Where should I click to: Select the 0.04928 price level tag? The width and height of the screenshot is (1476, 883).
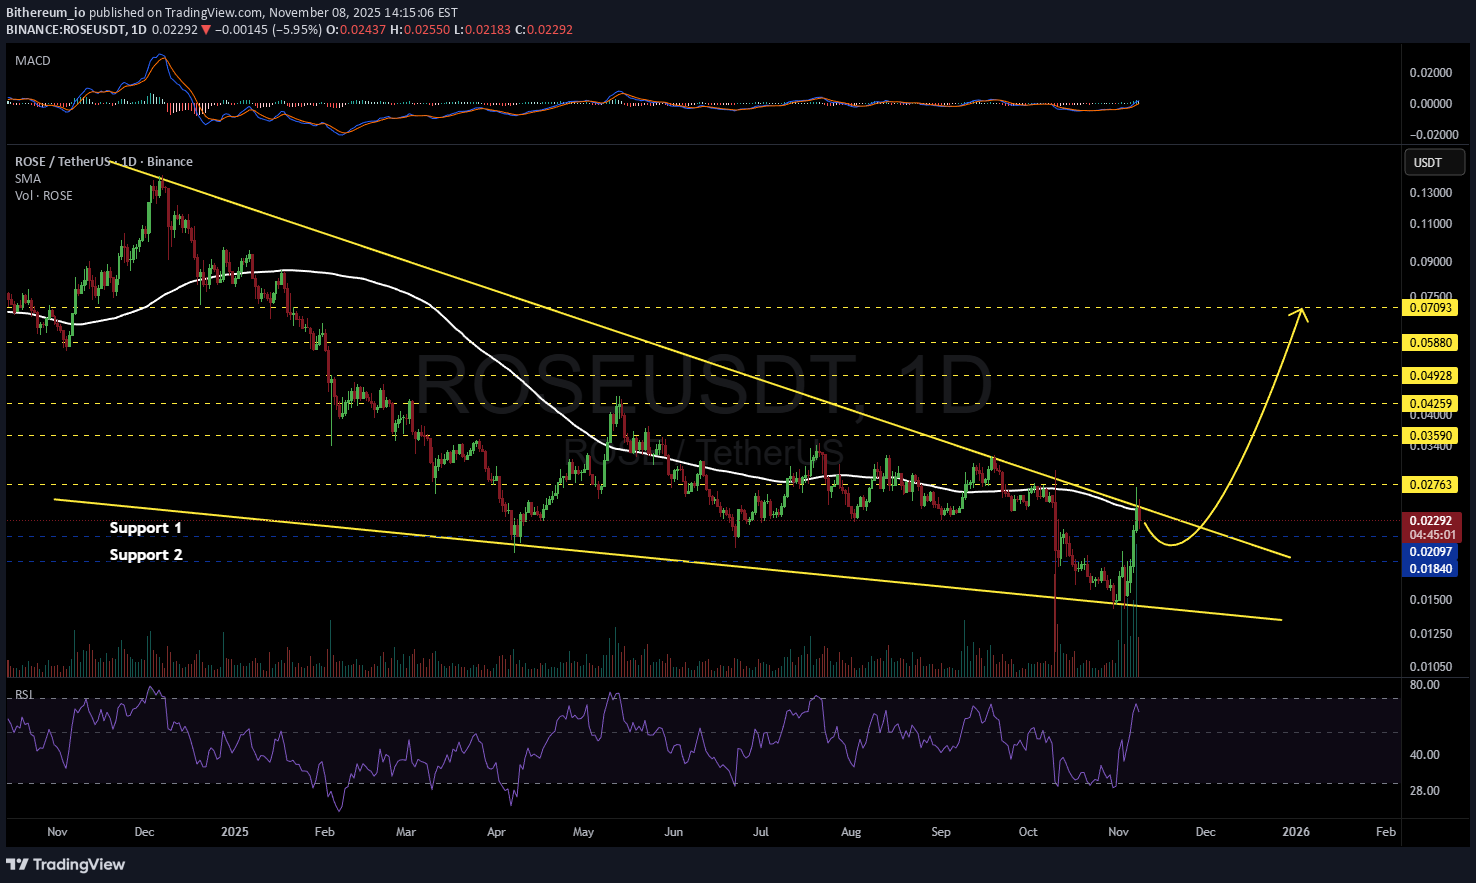[x=1431, y=376]
